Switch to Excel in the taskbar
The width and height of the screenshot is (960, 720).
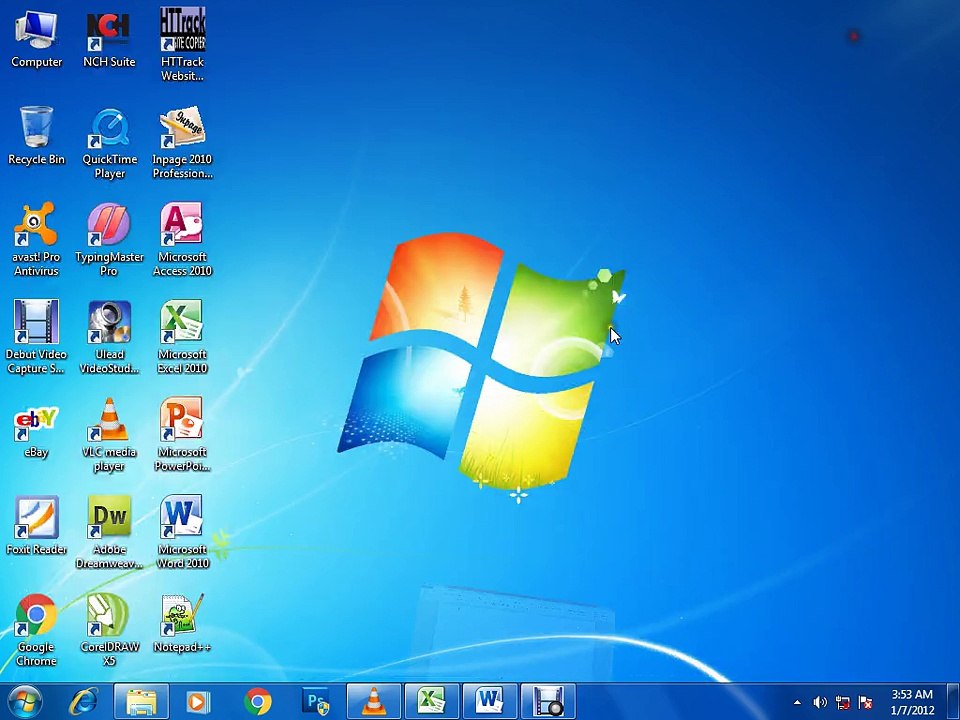(432, 702)
